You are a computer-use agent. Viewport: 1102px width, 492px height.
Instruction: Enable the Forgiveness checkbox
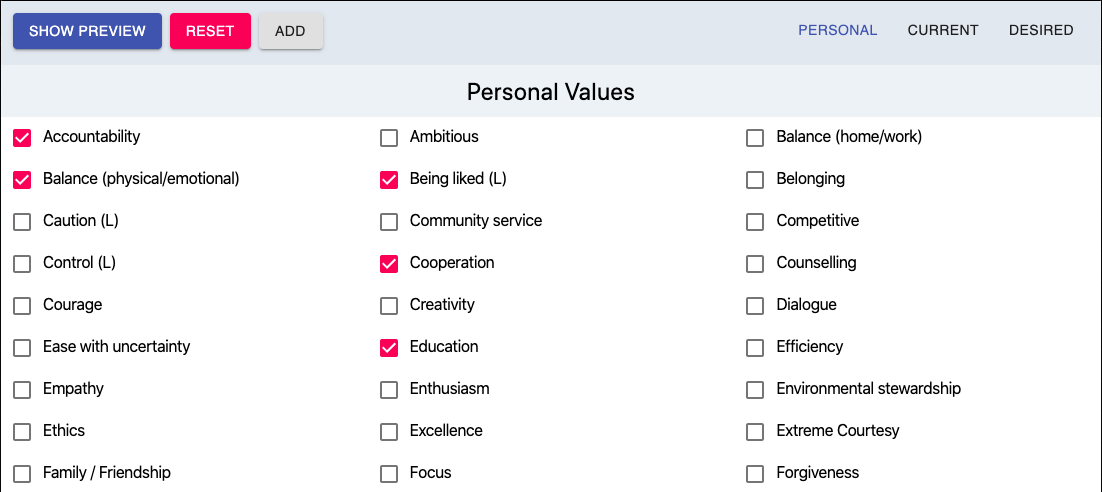[x=755, y=474]
